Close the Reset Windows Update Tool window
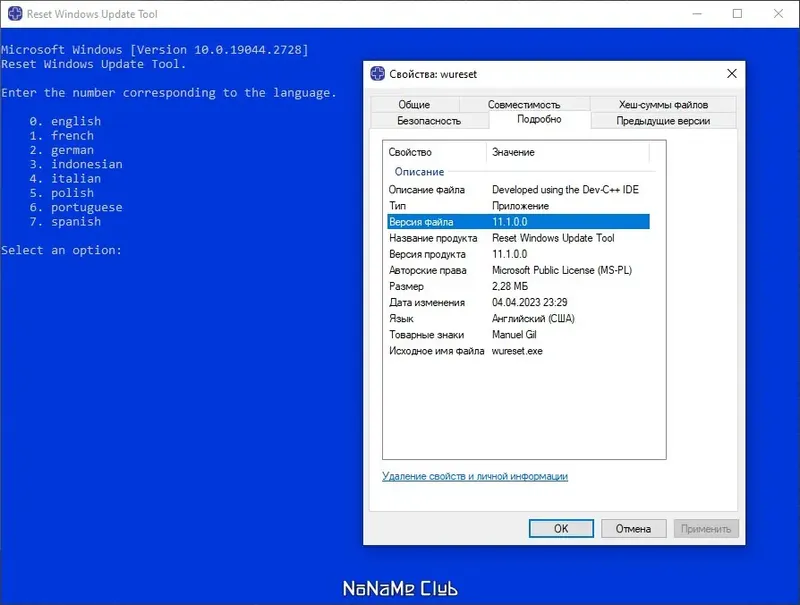 click(x=778, y=14)
